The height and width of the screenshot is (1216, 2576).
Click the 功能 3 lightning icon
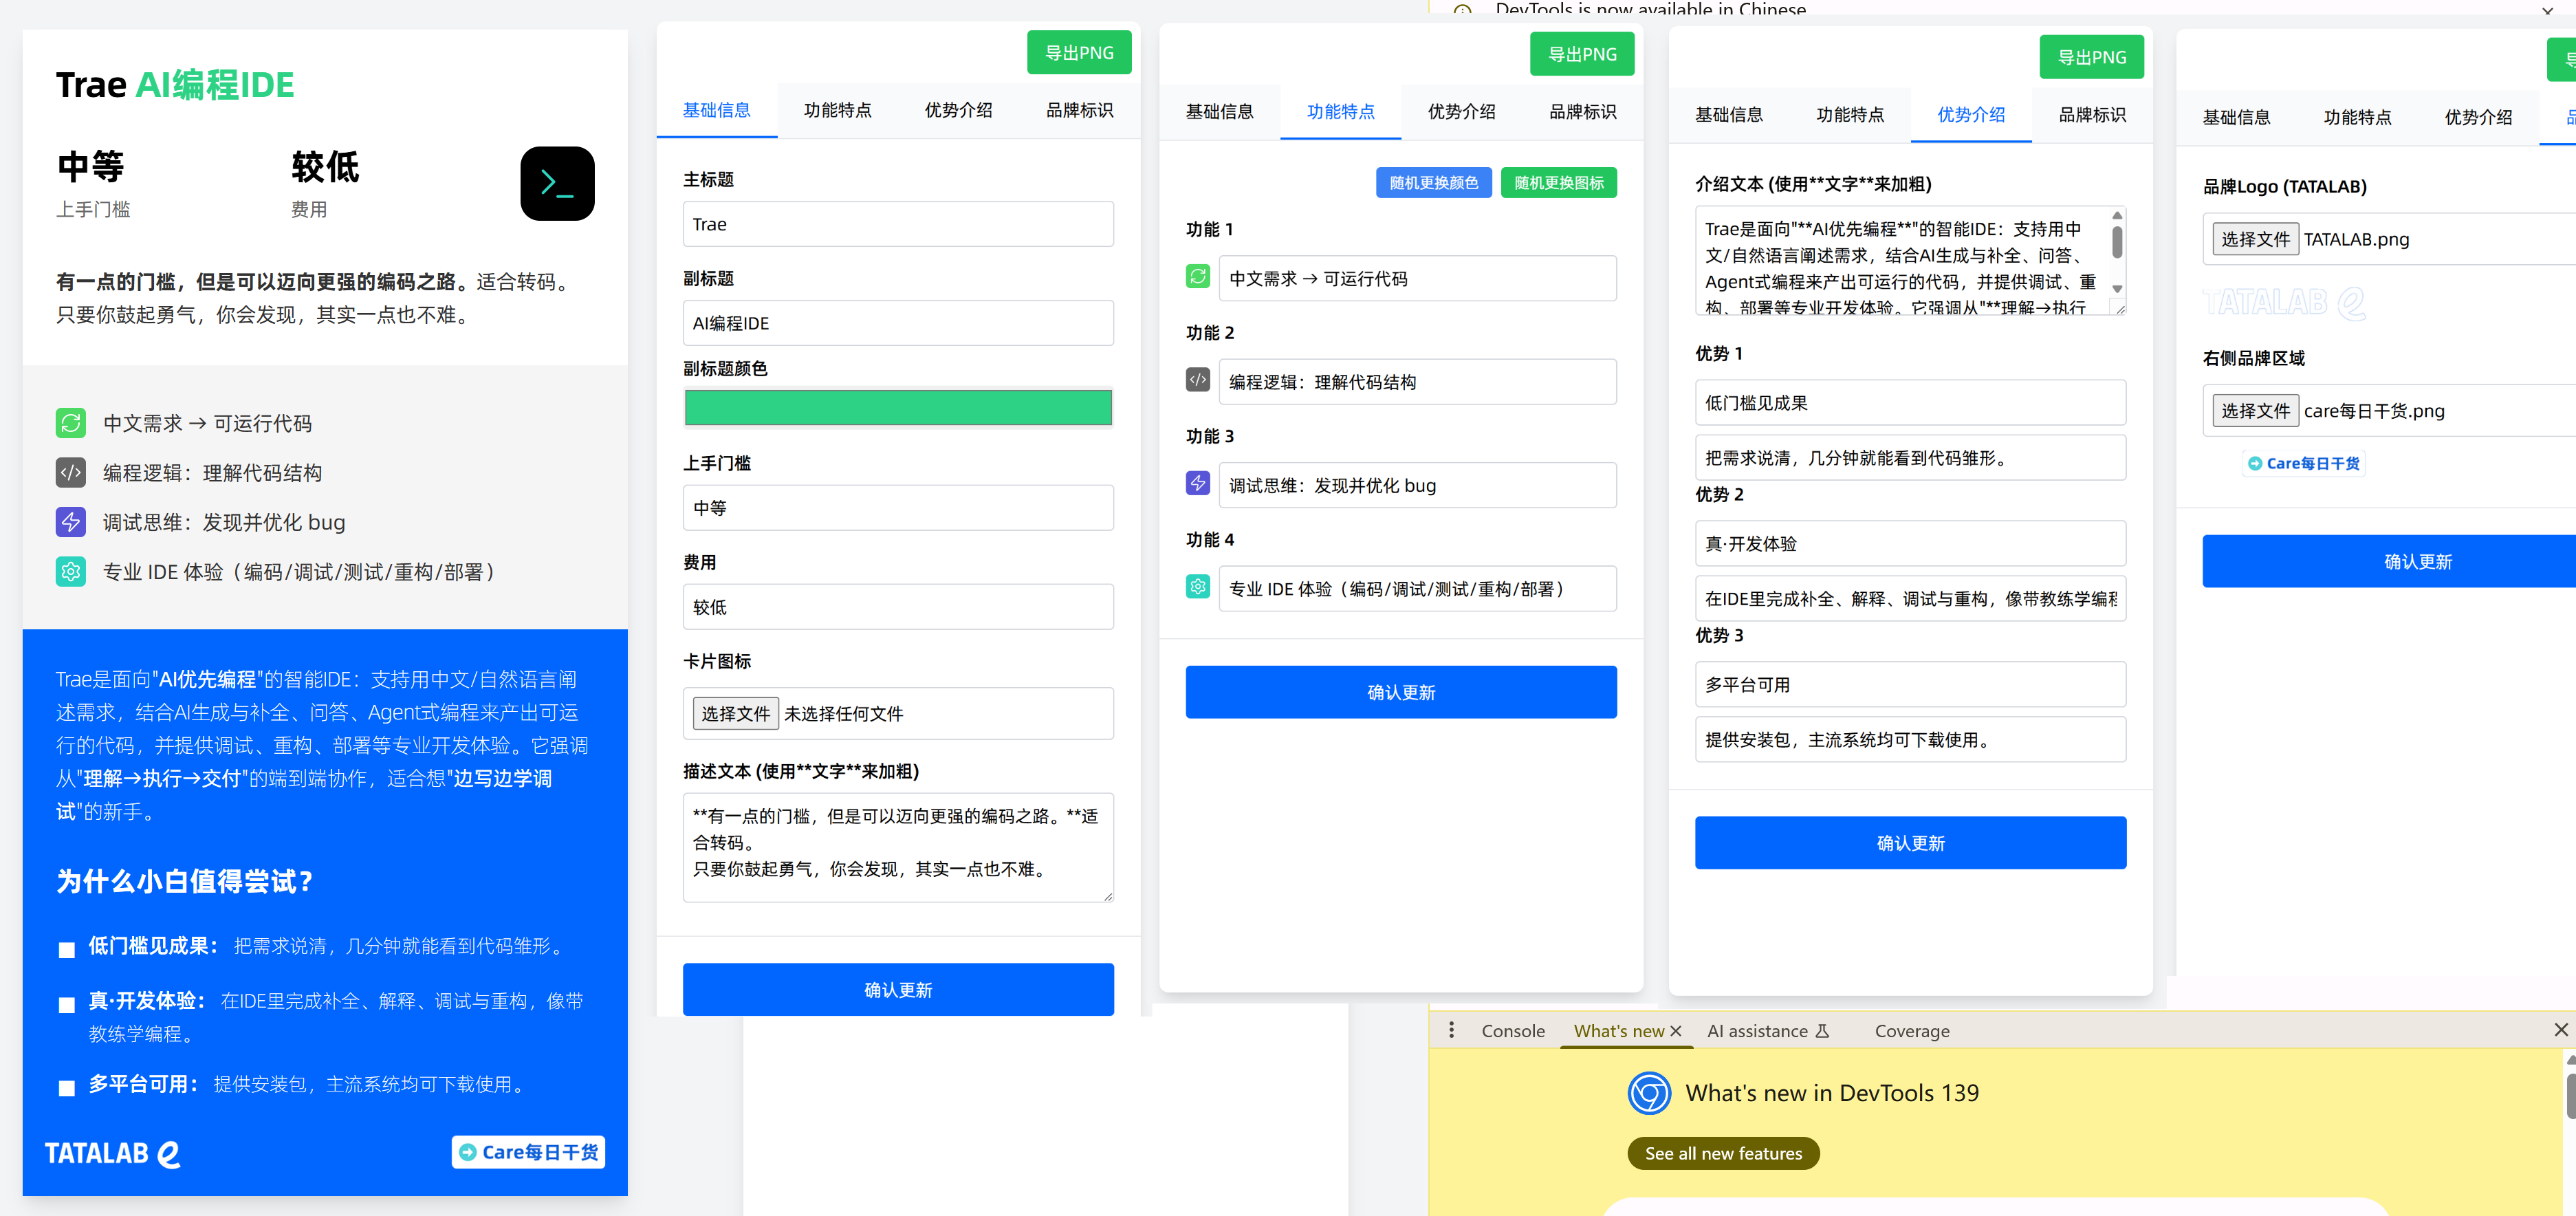point(1197,484)
